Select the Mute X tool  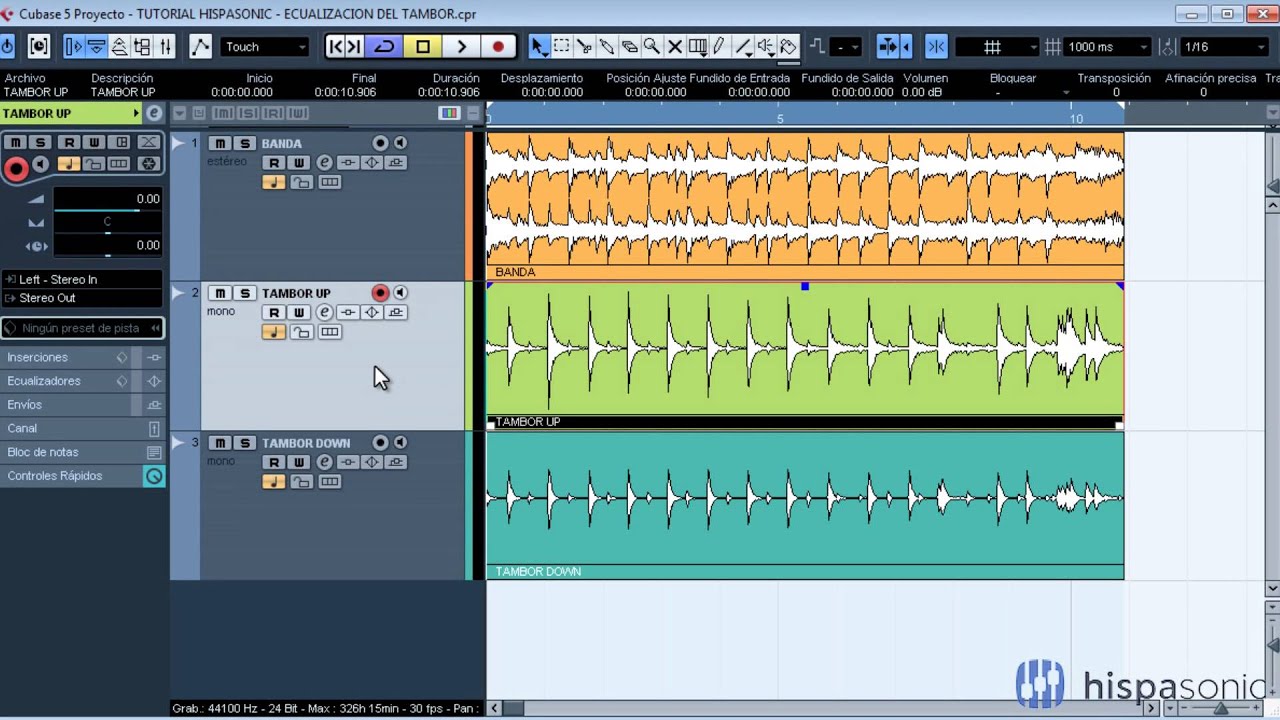(674, 47)
